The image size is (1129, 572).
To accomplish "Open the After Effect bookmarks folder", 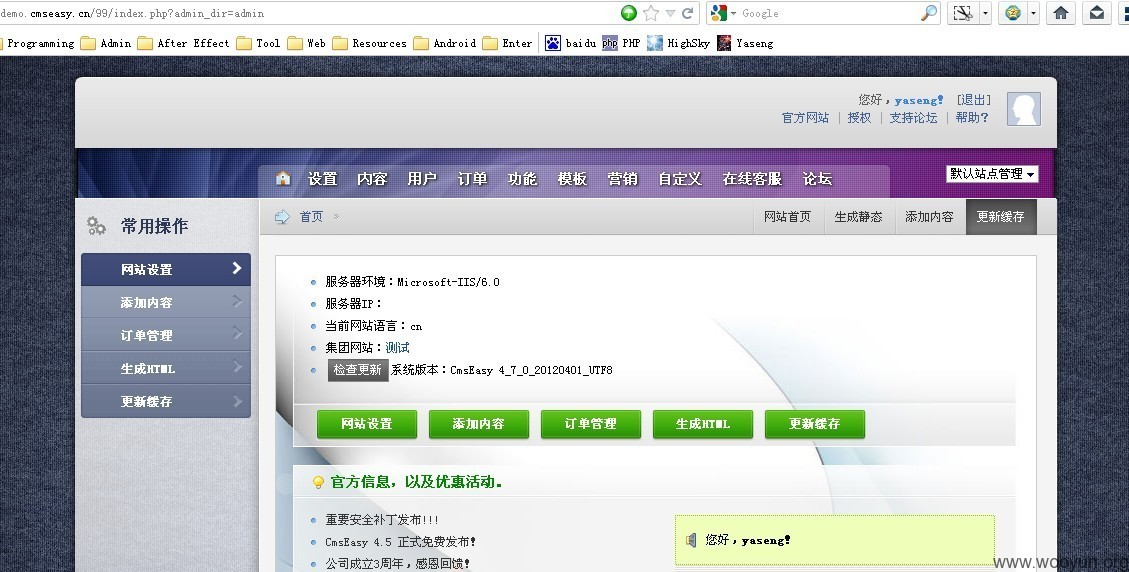I will pos(184,43).
